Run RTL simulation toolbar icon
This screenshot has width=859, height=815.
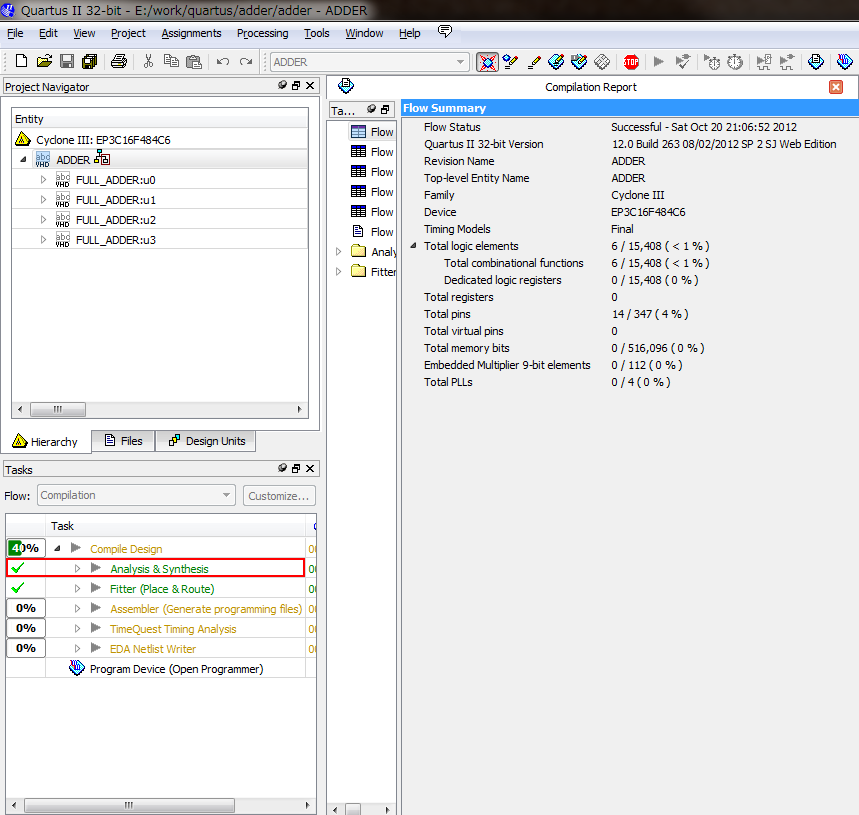click(763, 62)
